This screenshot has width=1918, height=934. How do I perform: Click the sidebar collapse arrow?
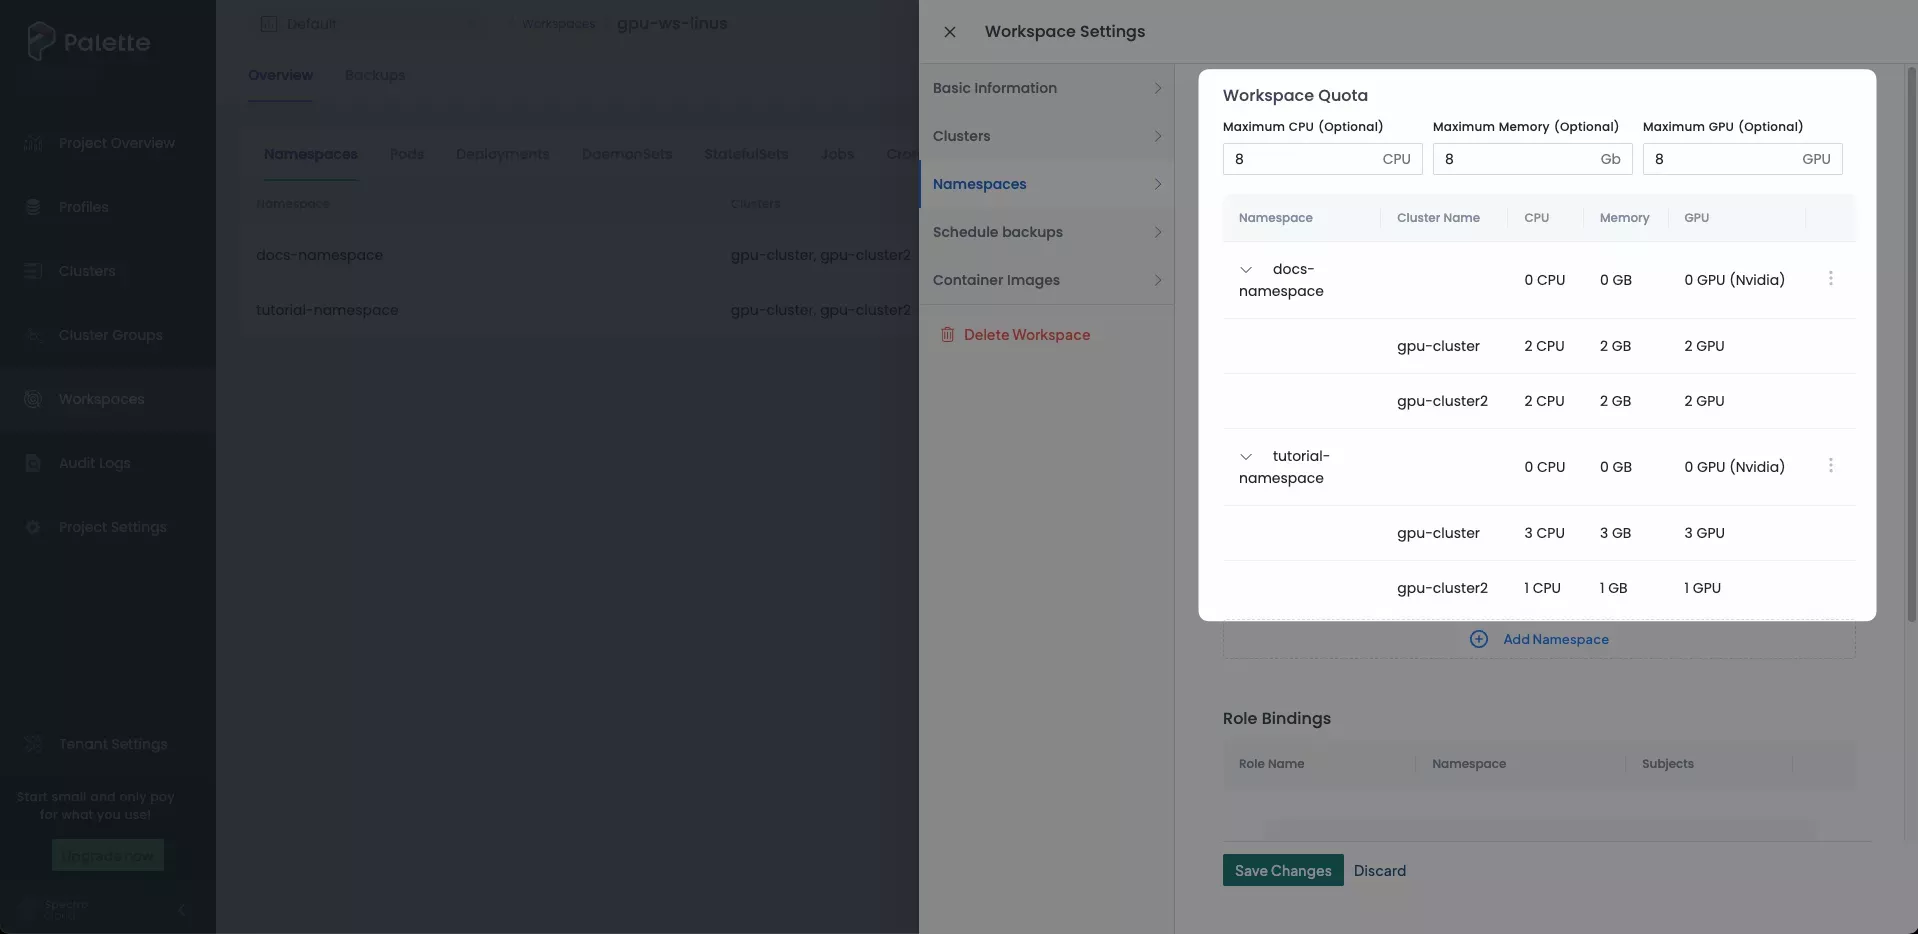181,910
